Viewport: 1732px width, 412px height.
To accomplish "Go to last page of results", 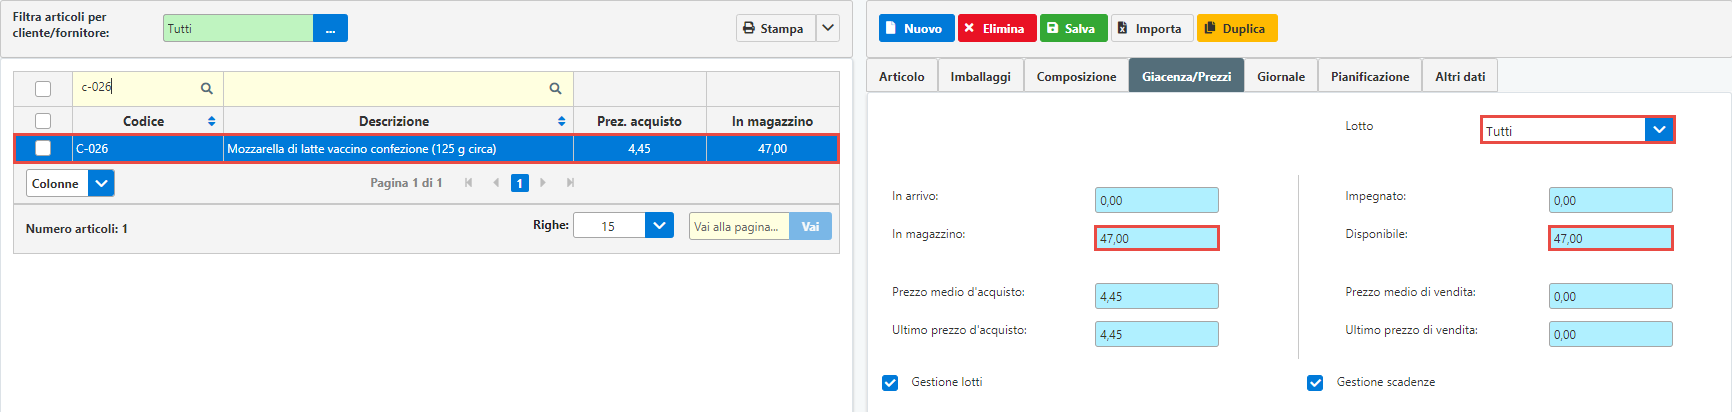I will (570, 183).
